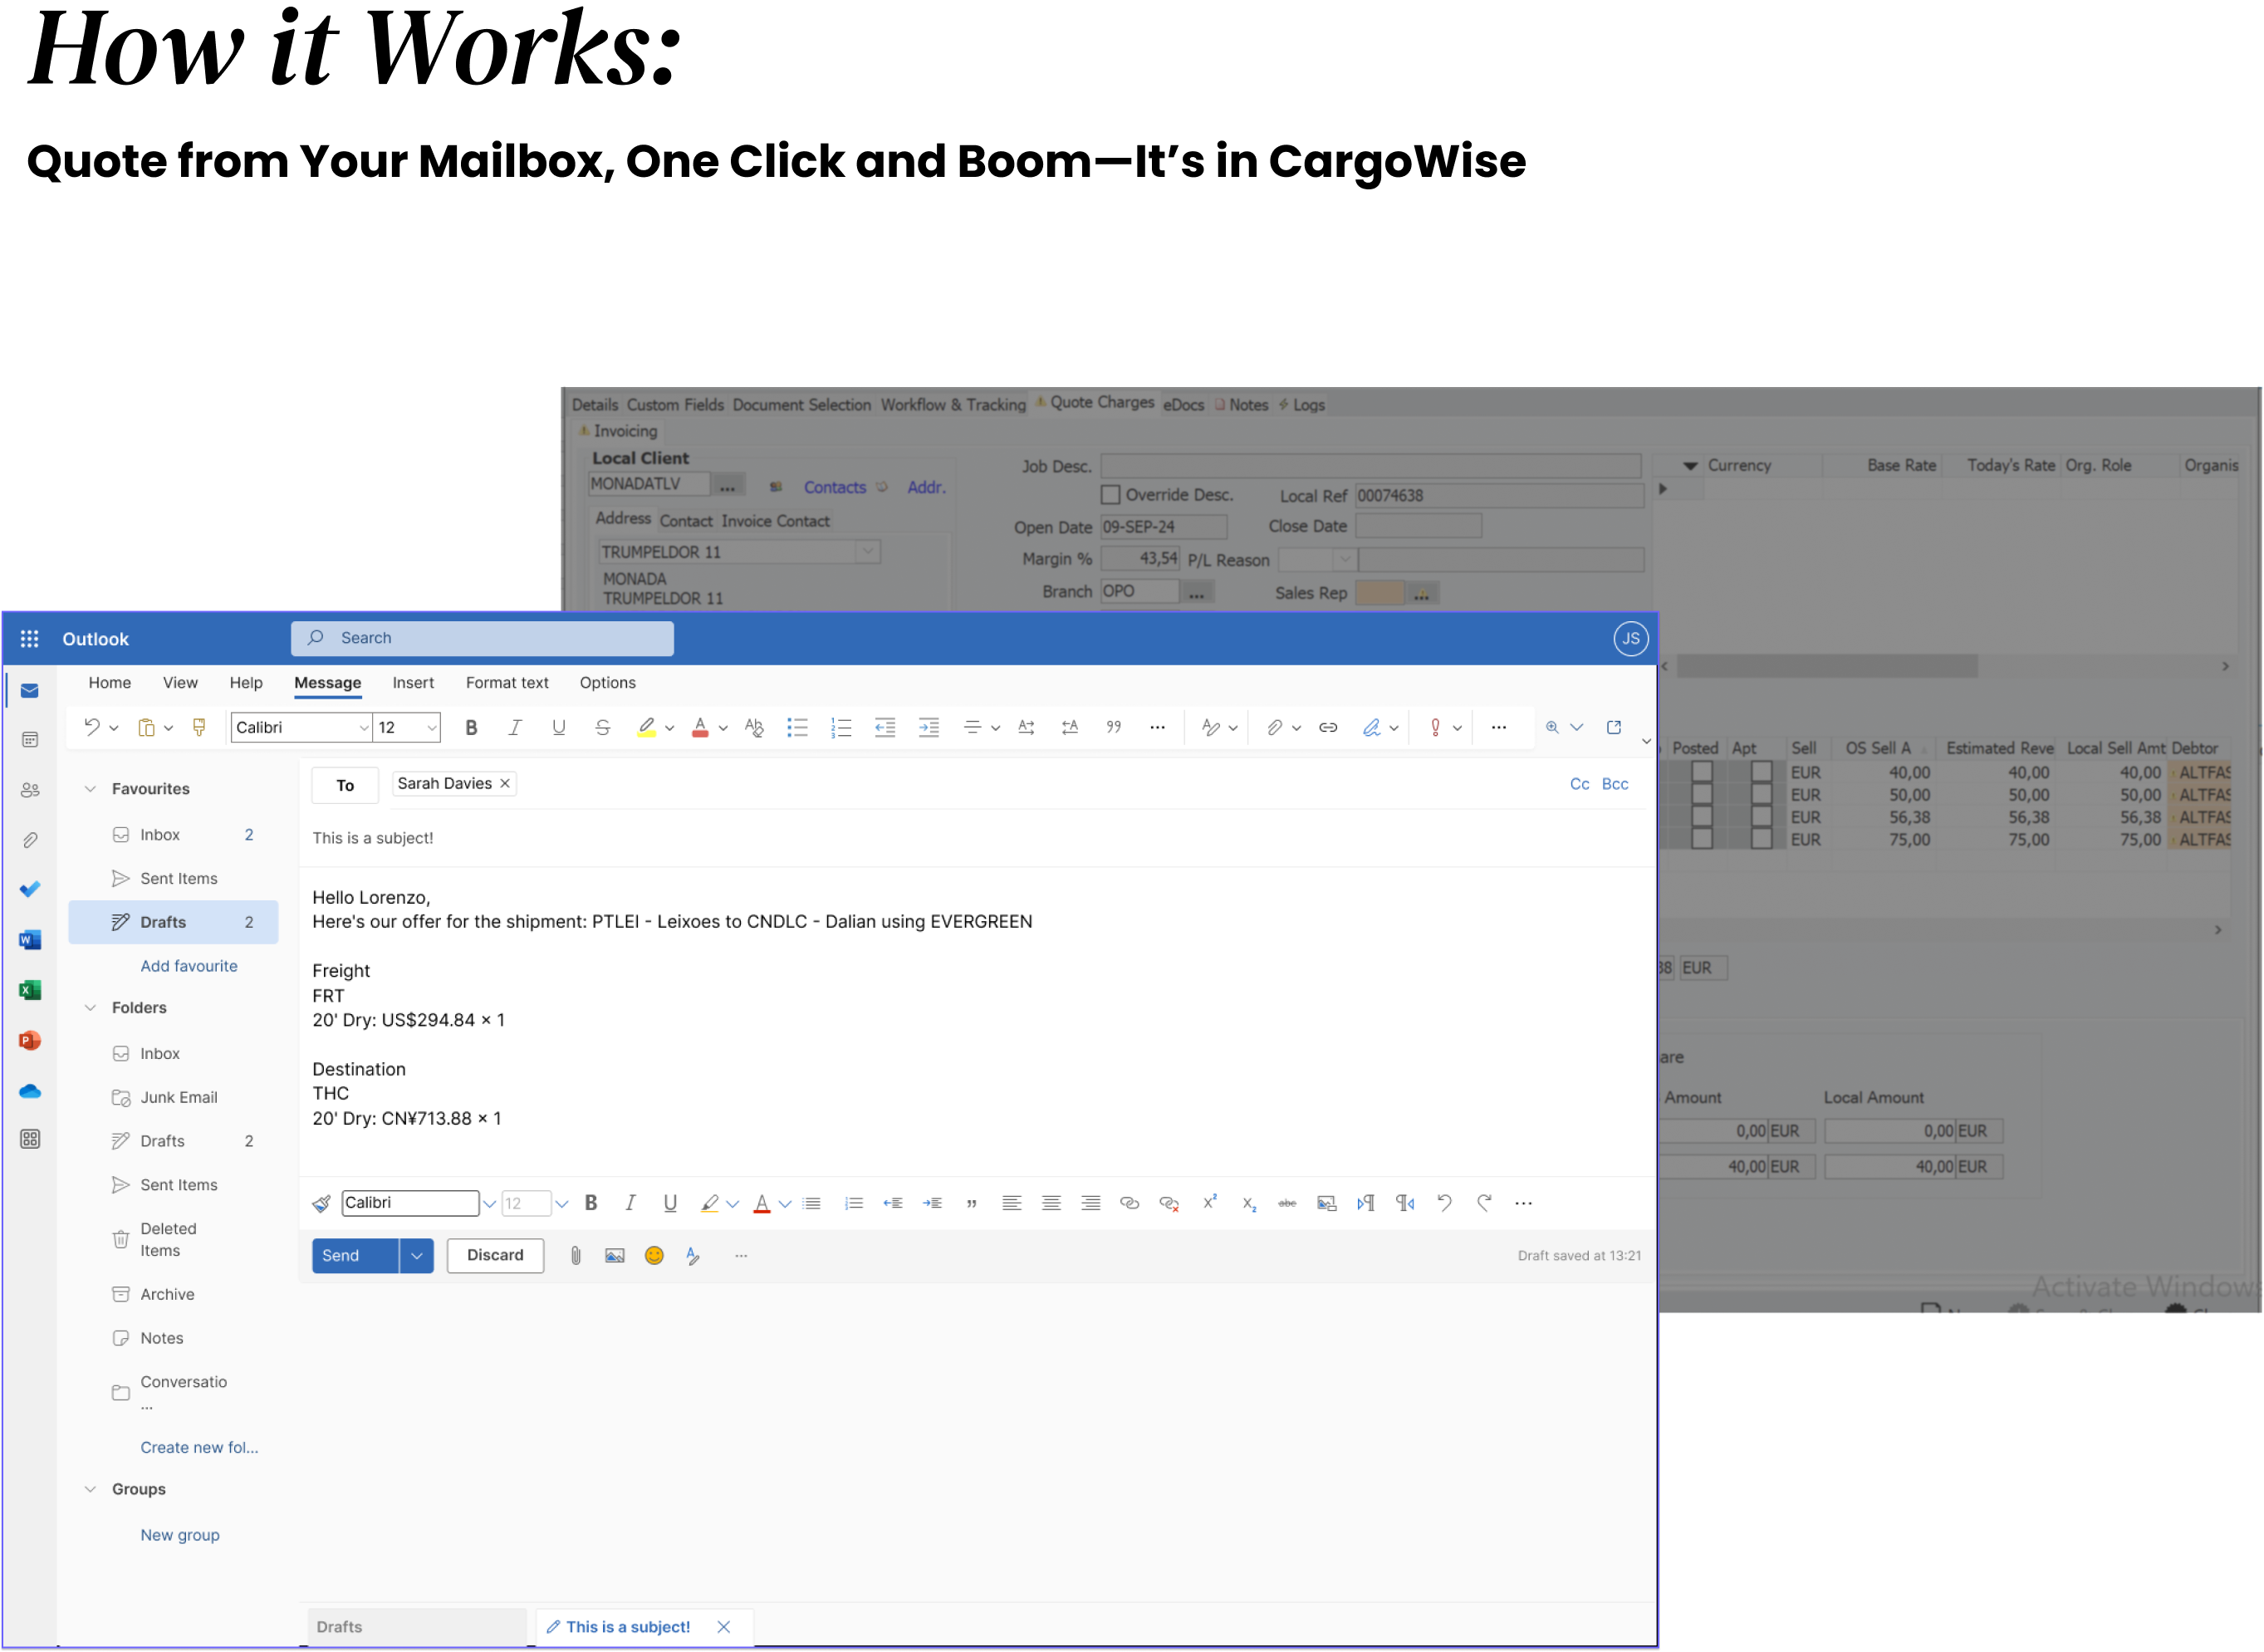This screenshot has height=1652, width=2264.
Task: Toggle bold in the top ribbon
Action: [x=471, y=728]
